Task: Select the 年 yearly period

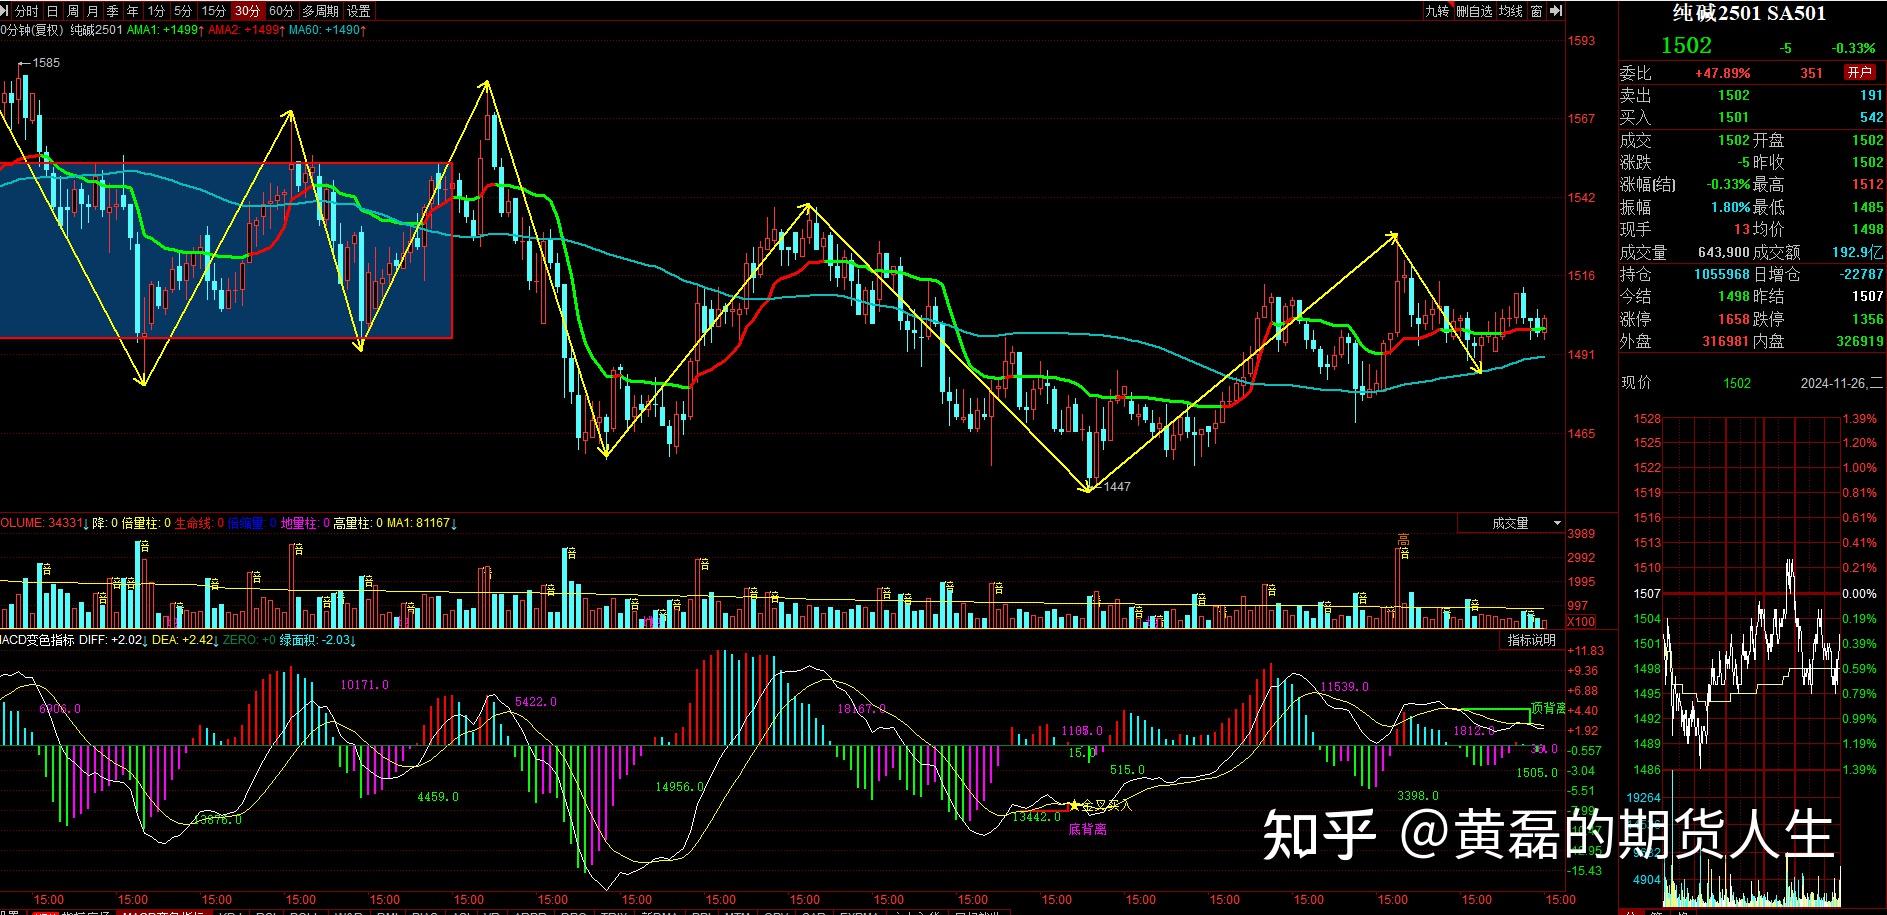Action: tap(132, 11)
